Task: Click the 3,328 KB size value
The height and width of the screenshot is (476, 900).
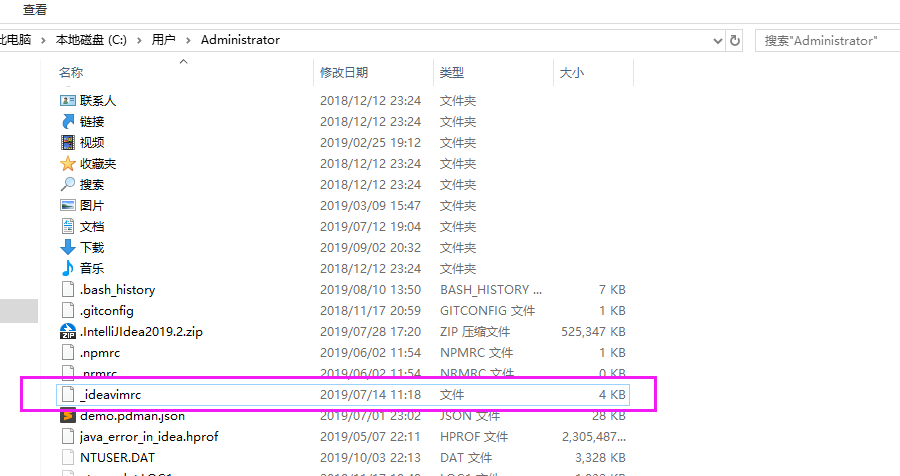Action: pyautogui.click(x=600, y=458)
